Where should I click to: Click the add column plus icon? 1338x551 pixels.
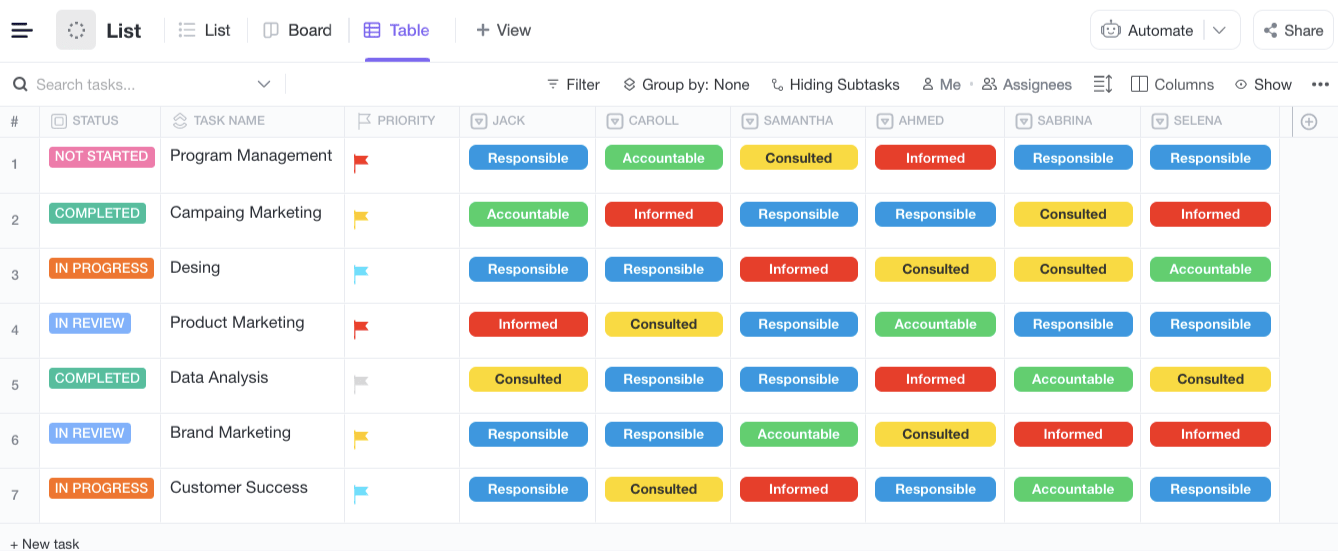(x=1309, y=121)
